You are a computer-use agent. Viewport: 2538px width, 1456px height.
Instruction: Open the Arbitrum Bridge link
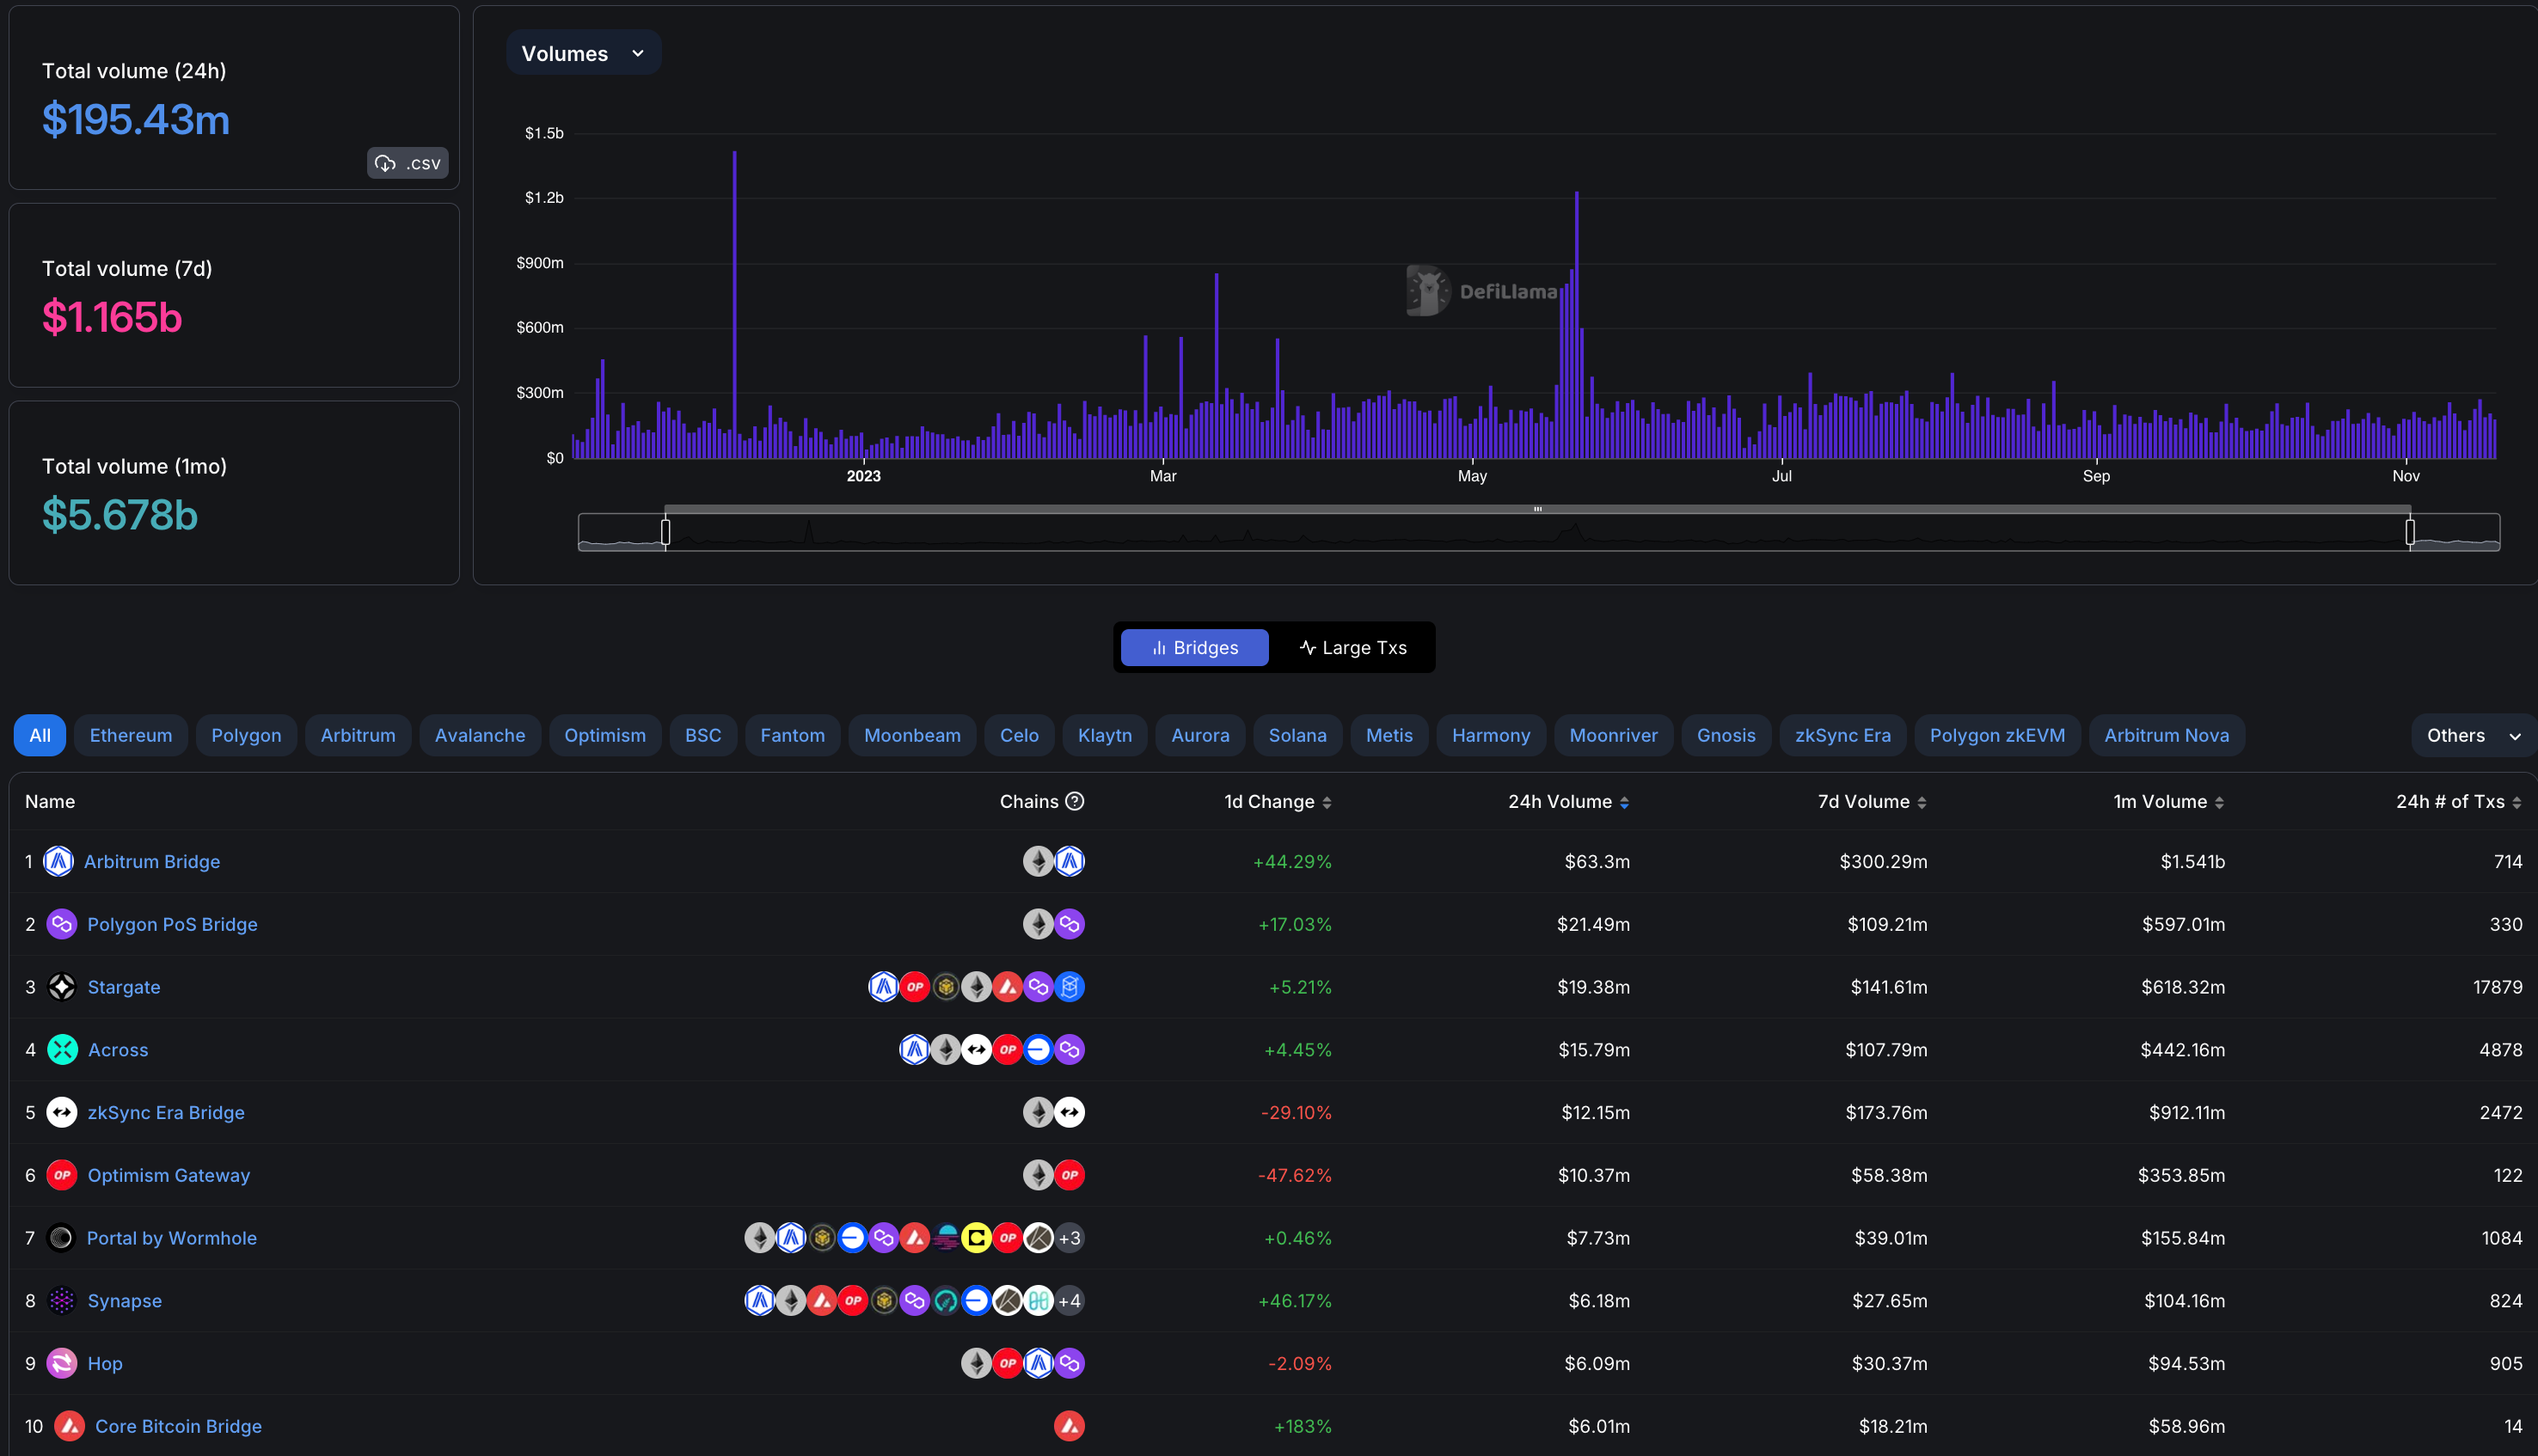tap(152, 861)
